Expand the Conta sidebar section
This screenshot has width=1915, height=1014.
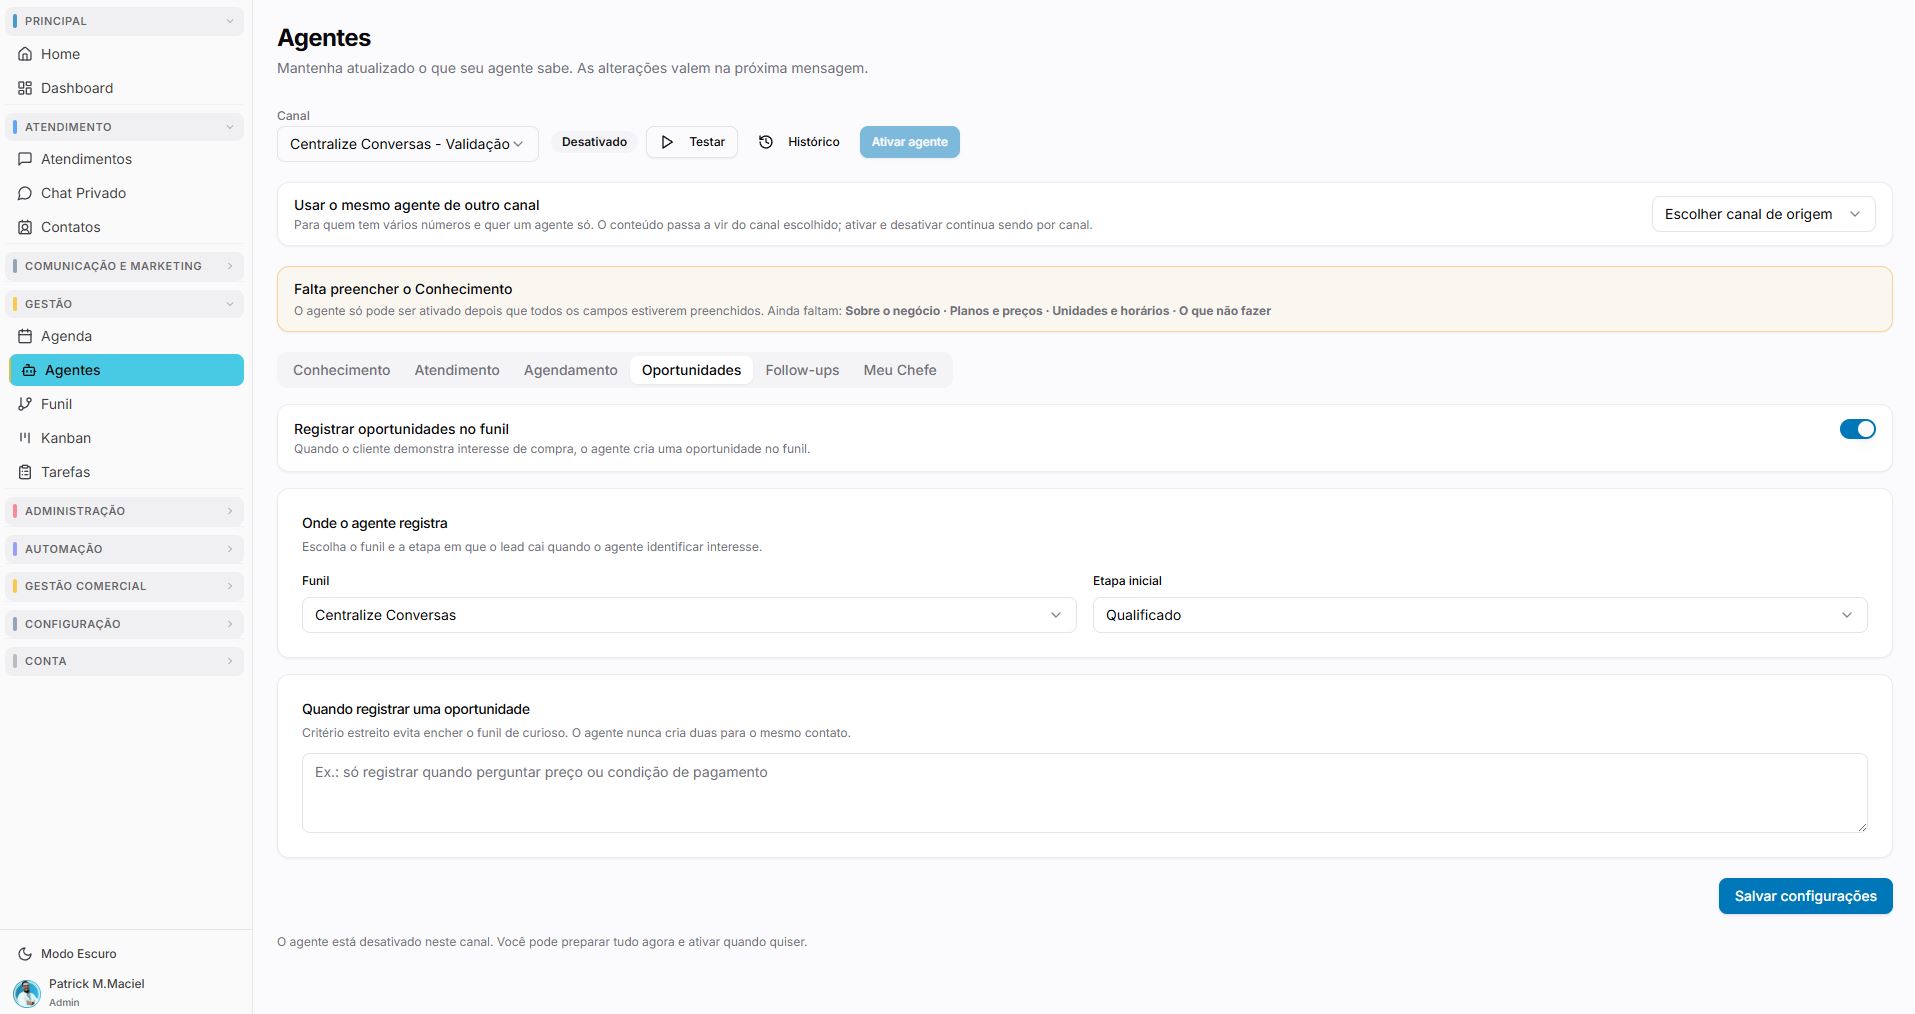tap(125, 661)
